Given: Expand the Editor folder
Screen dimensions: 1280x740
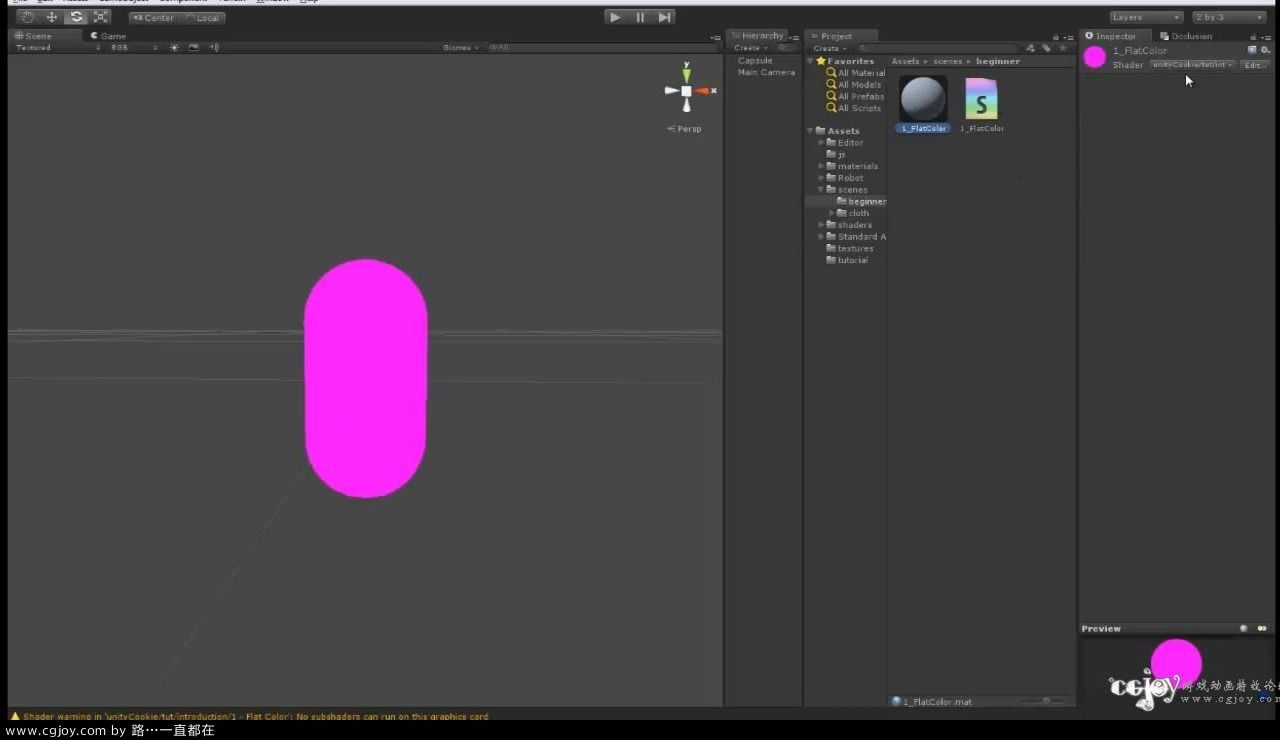Looking at the screenshot, I should point(821,143).
